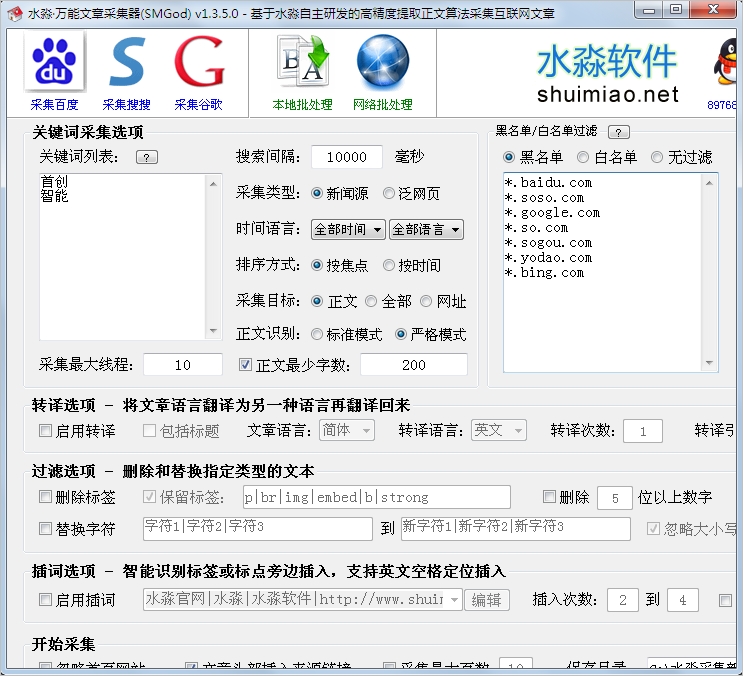Screen dimensions: 743x676
Task: Click help button beside 关键词列表
Action: [x=147, y=157]
